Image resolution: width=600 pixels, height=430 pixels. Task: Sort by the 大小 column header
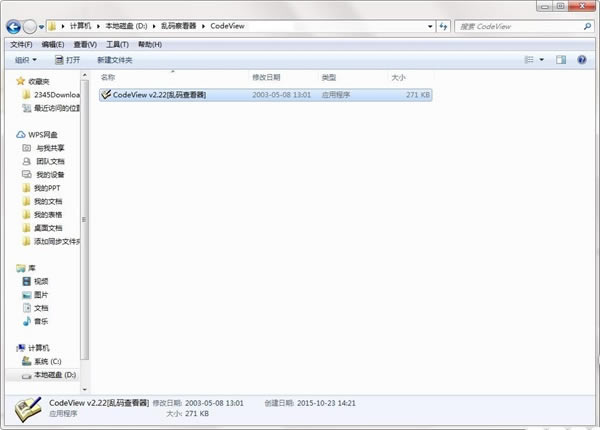coord(398,77)
